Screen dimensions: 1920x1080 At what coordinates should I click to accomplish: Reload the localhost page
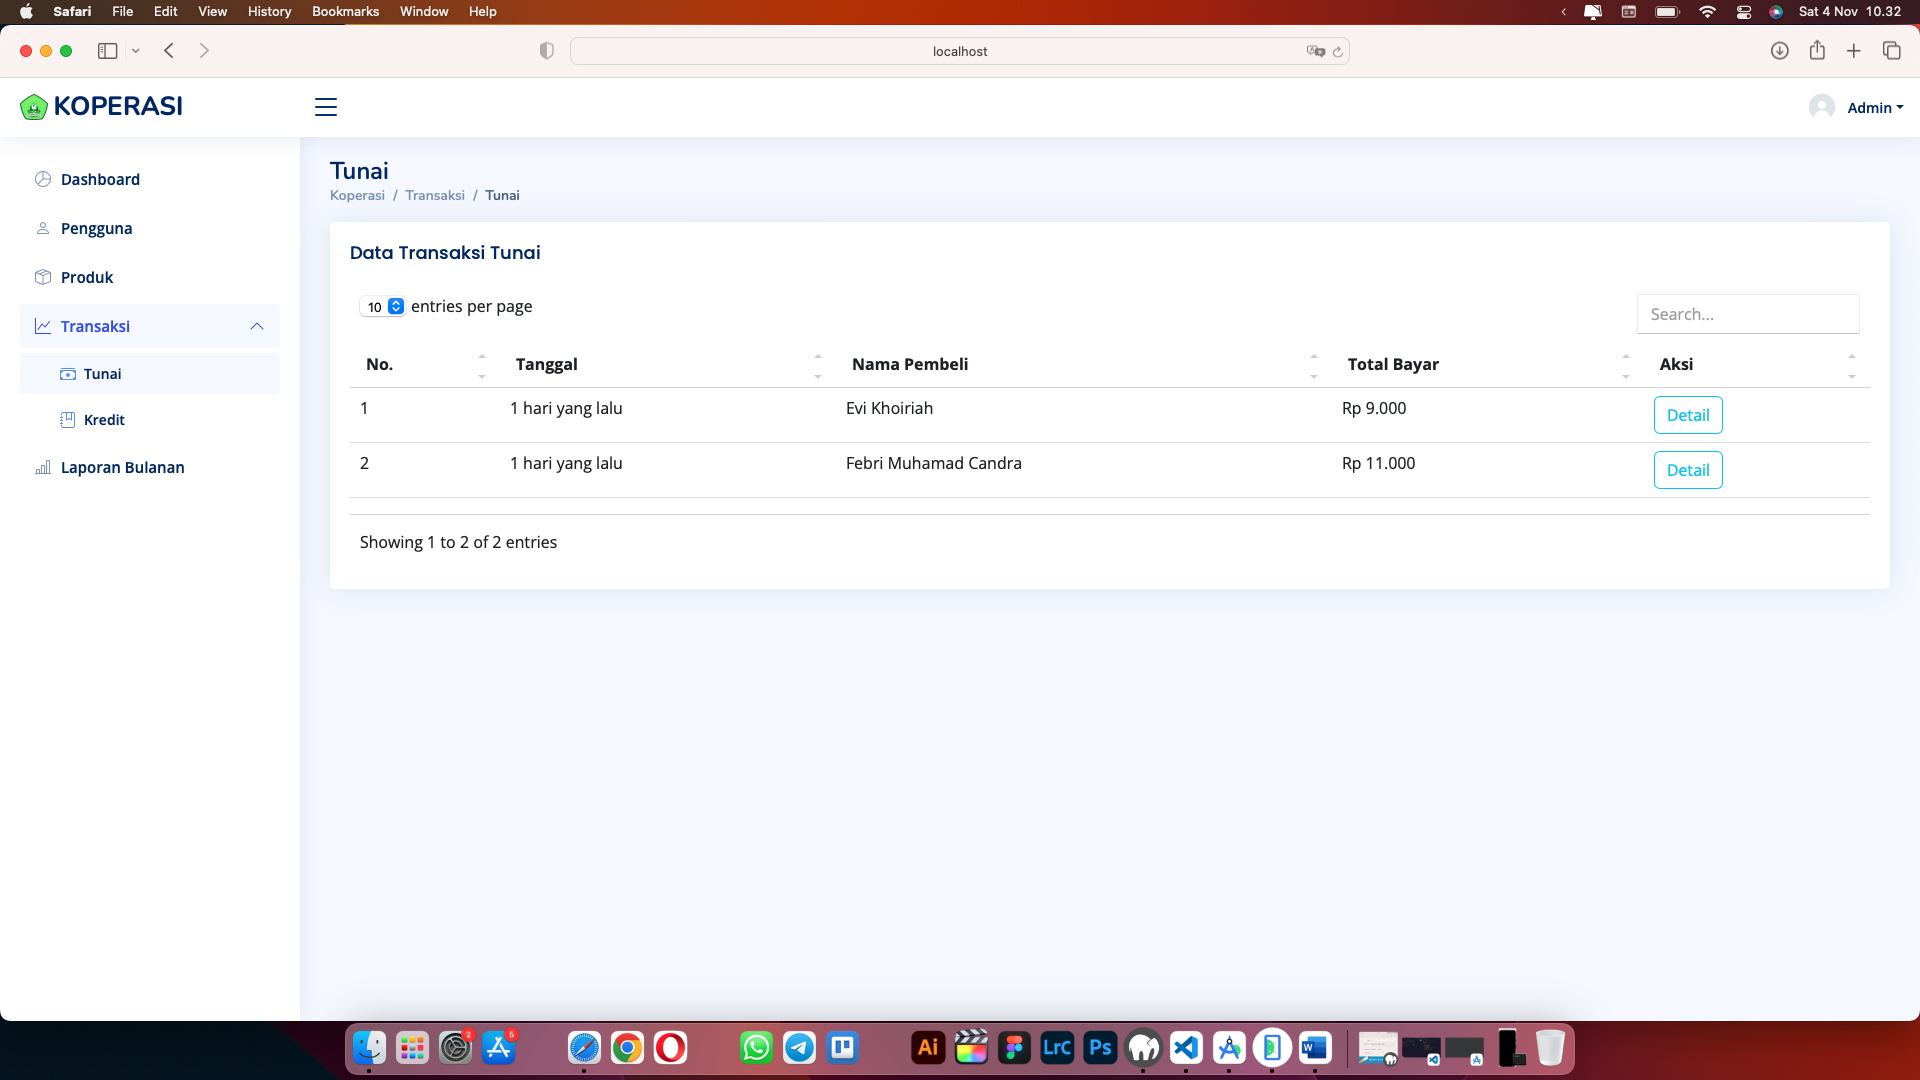pyautogui.click(x=1338, y=51)
